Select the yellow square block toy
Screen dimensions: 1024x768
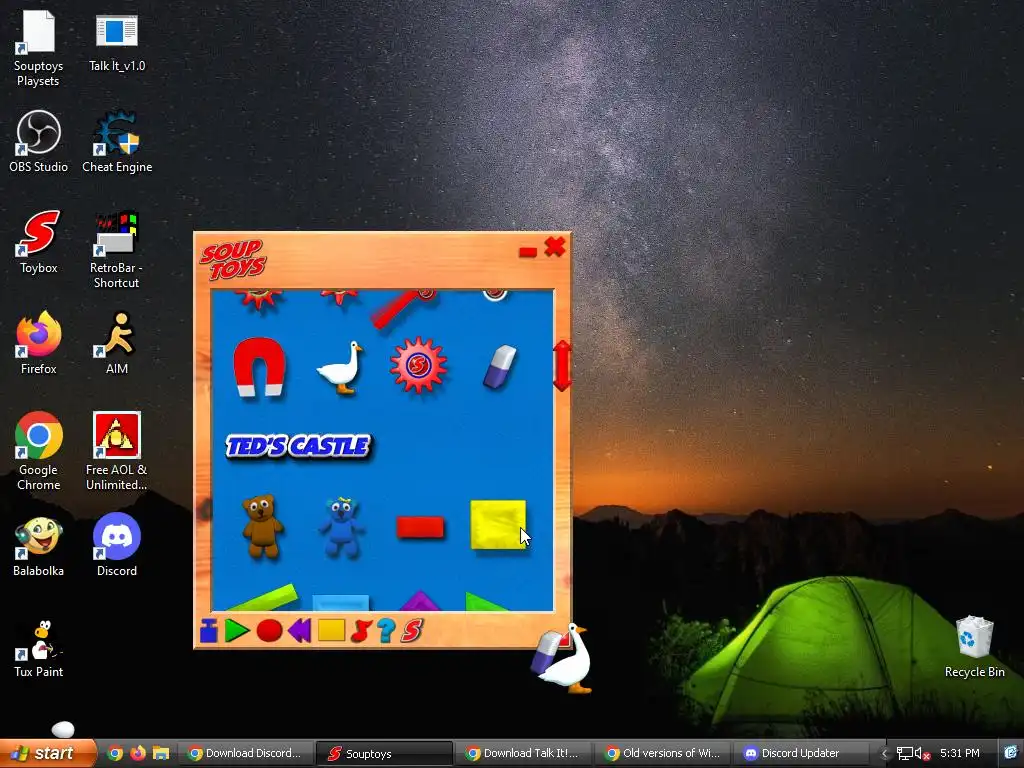tap(498, 524)
